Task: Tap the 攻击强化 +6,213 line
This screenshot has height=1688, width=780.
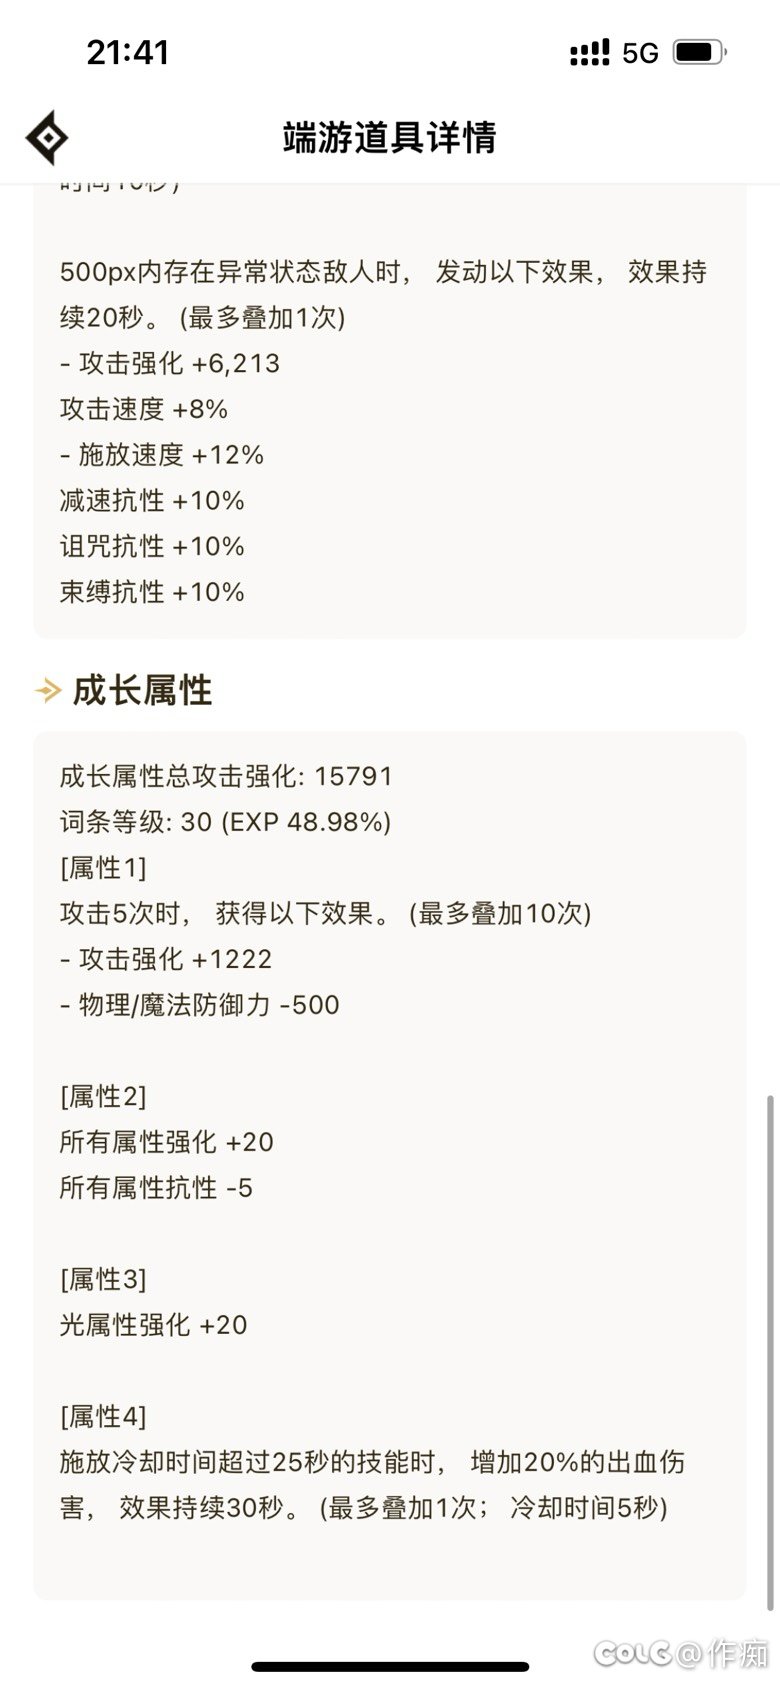Action: pyautogui.click(x=170, y=363)
